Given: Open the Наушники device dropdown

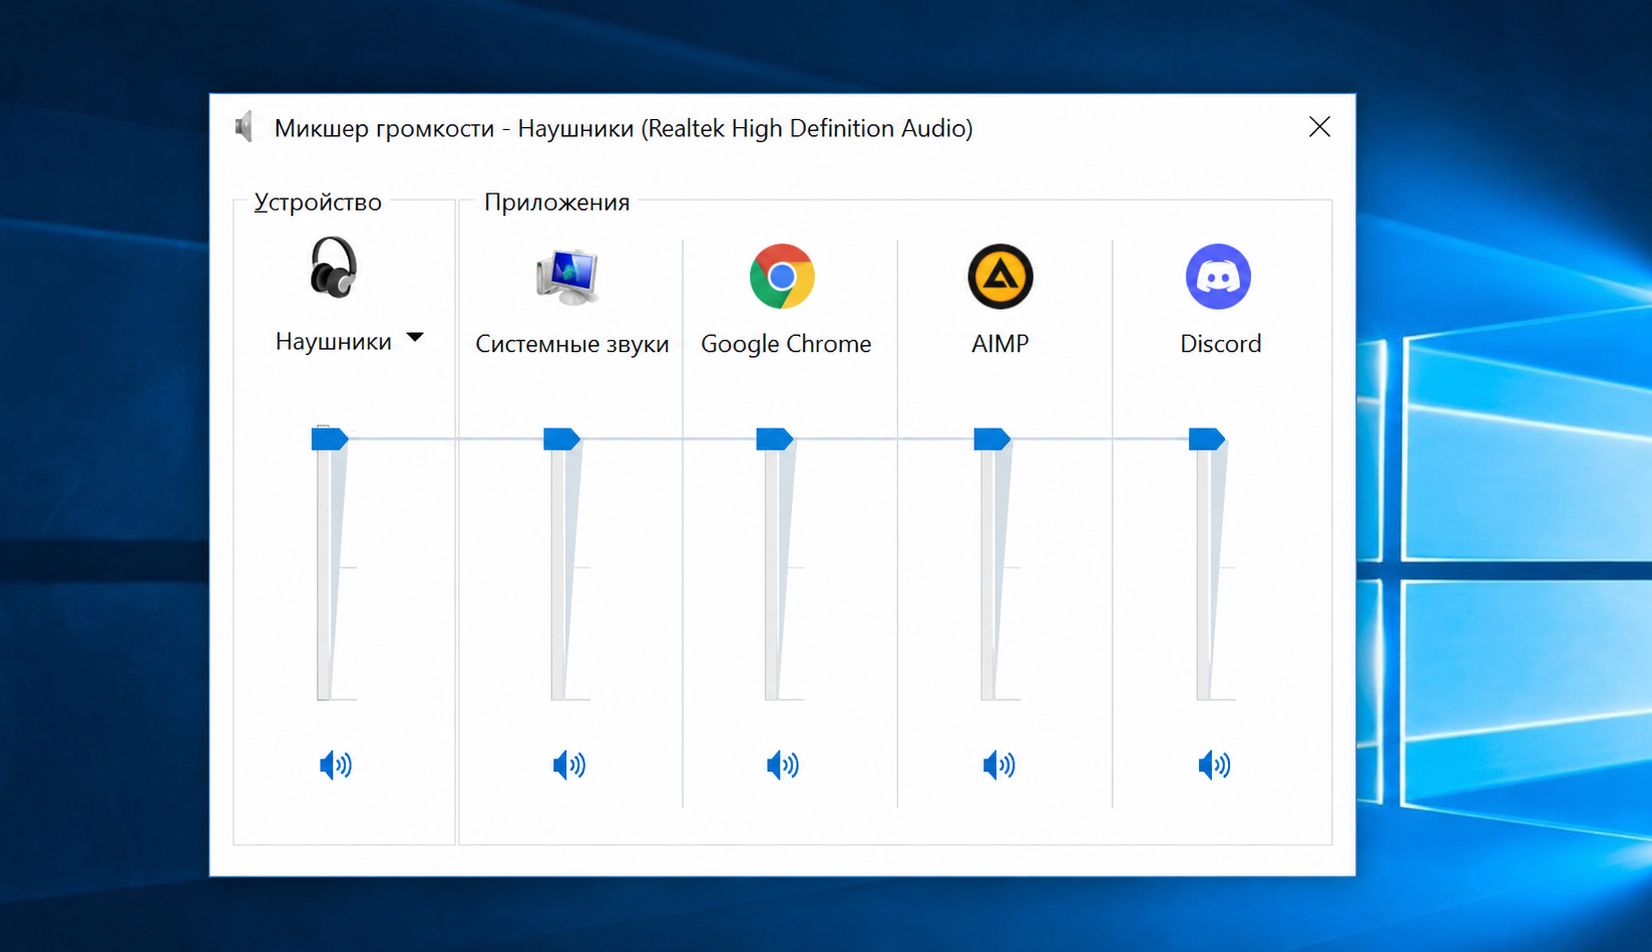Looking at the screenshot, I should click(415, 338).
